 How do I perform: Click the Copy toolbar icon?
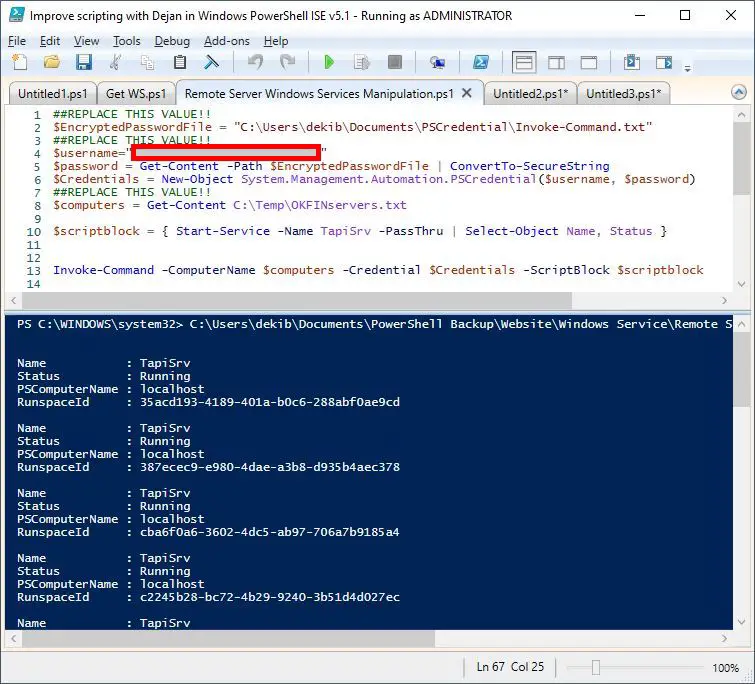[147, 63]
